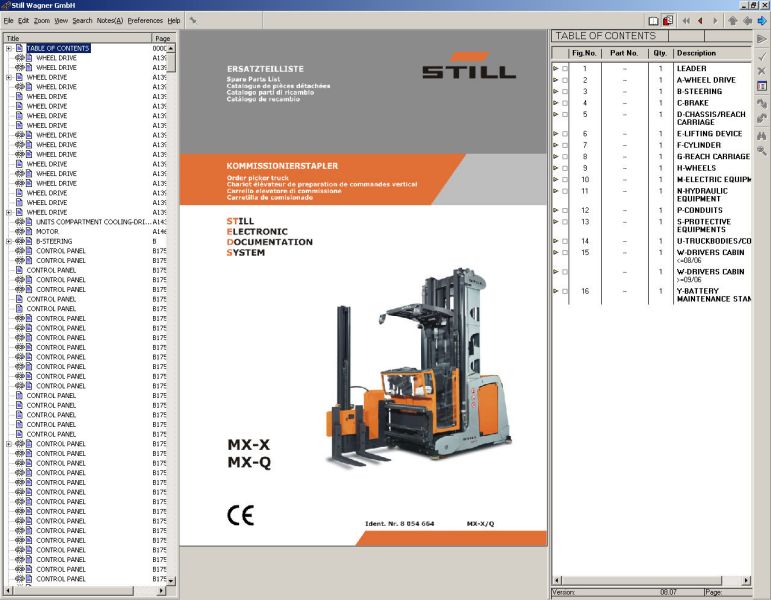
Task: Click the binoculars search icon in sidebar
Action: point(762,134)
